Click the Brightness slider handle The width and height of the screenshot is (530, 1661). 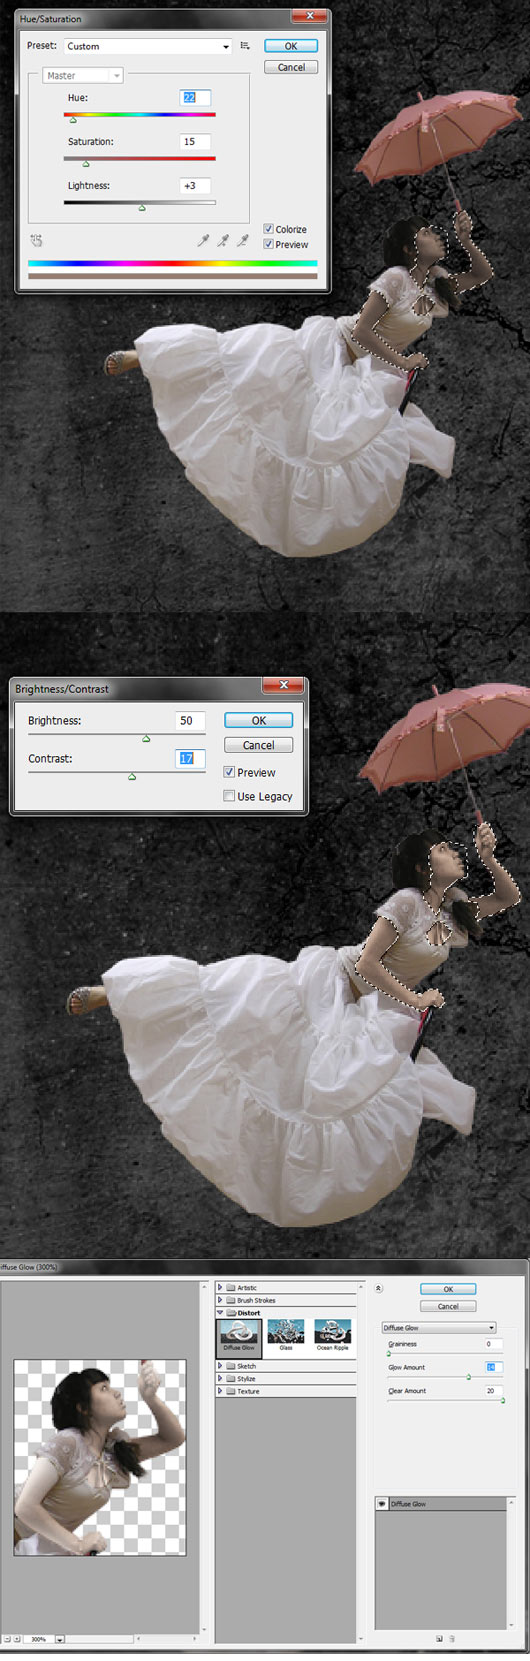point(146,739)
